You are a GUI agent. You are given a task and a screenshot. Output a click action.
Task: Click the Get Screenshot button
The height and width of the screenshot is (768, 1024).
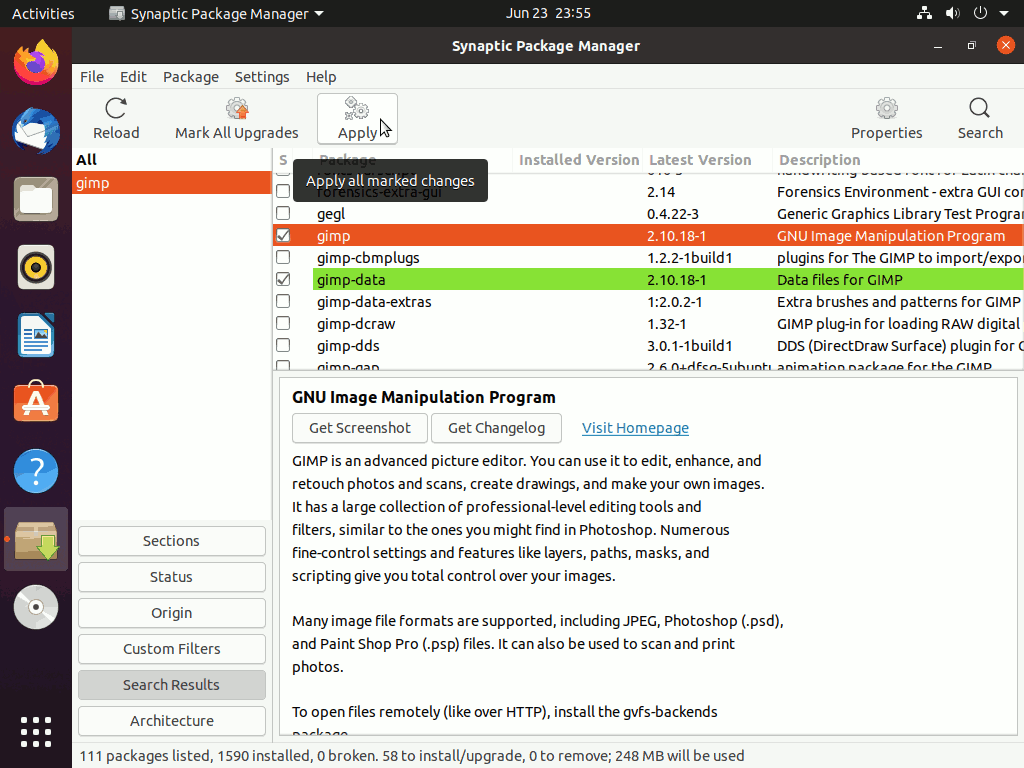[x=360, y=428]
